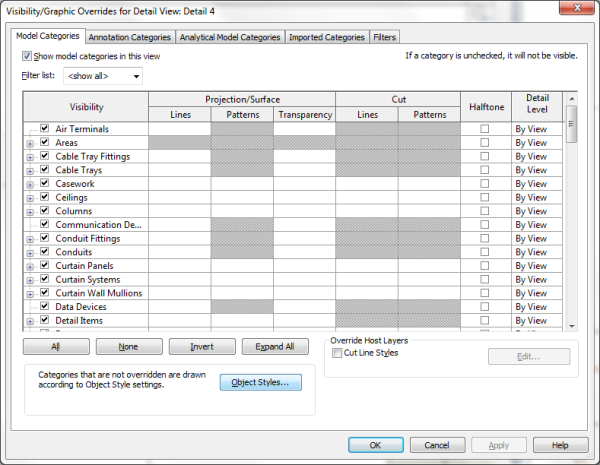Screen dimensions: 600x465
Task: Expand the Curtain Systems category
Action: [30, 281]
